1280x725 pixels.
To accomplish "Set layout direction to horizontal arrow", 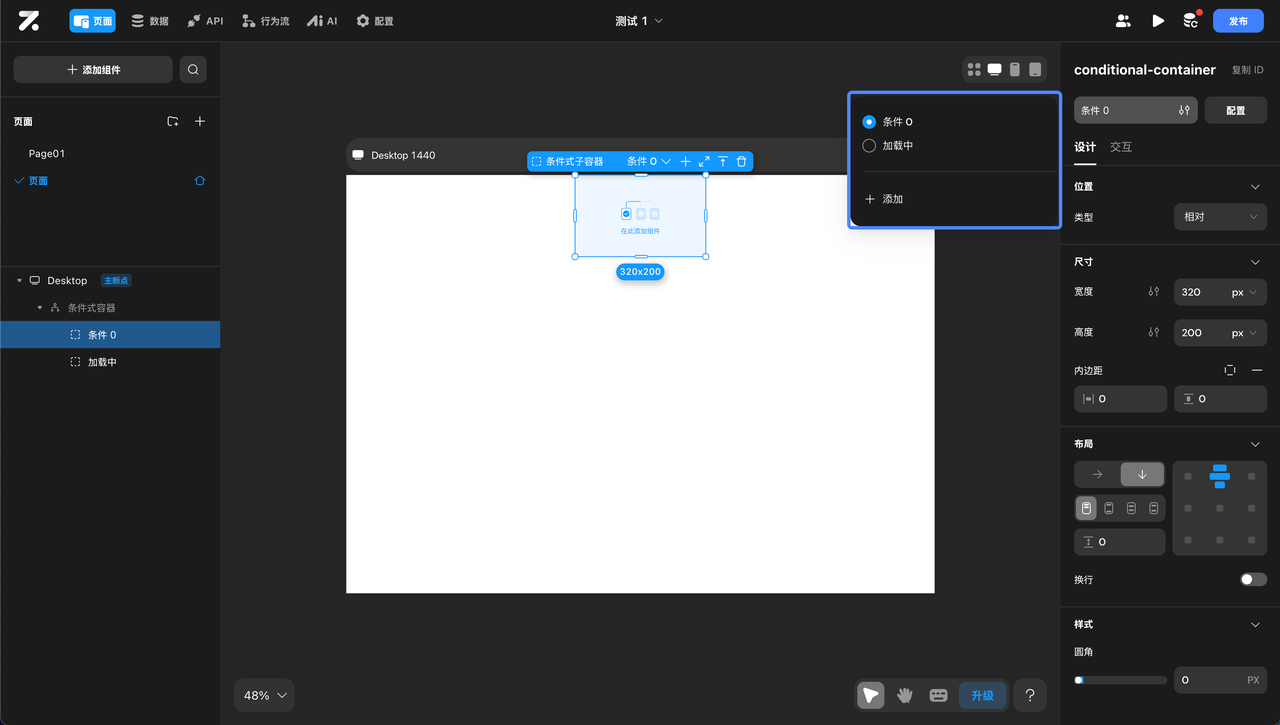I will pyautogui.click(x=1097, y=474).
